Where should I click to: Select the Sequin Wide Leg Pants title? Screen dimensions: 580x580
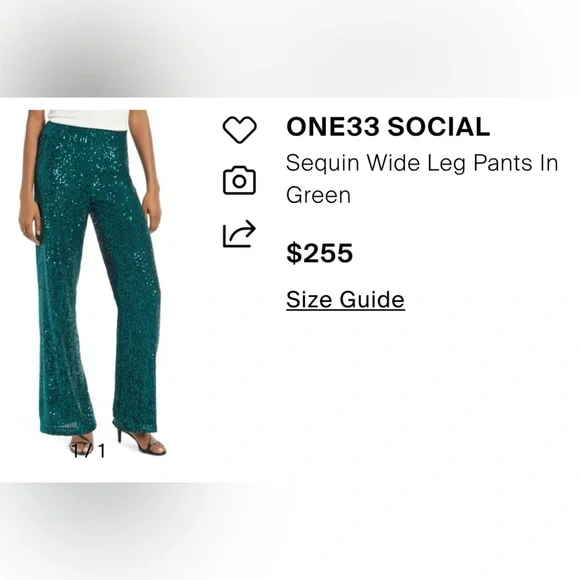coord(422,179)
